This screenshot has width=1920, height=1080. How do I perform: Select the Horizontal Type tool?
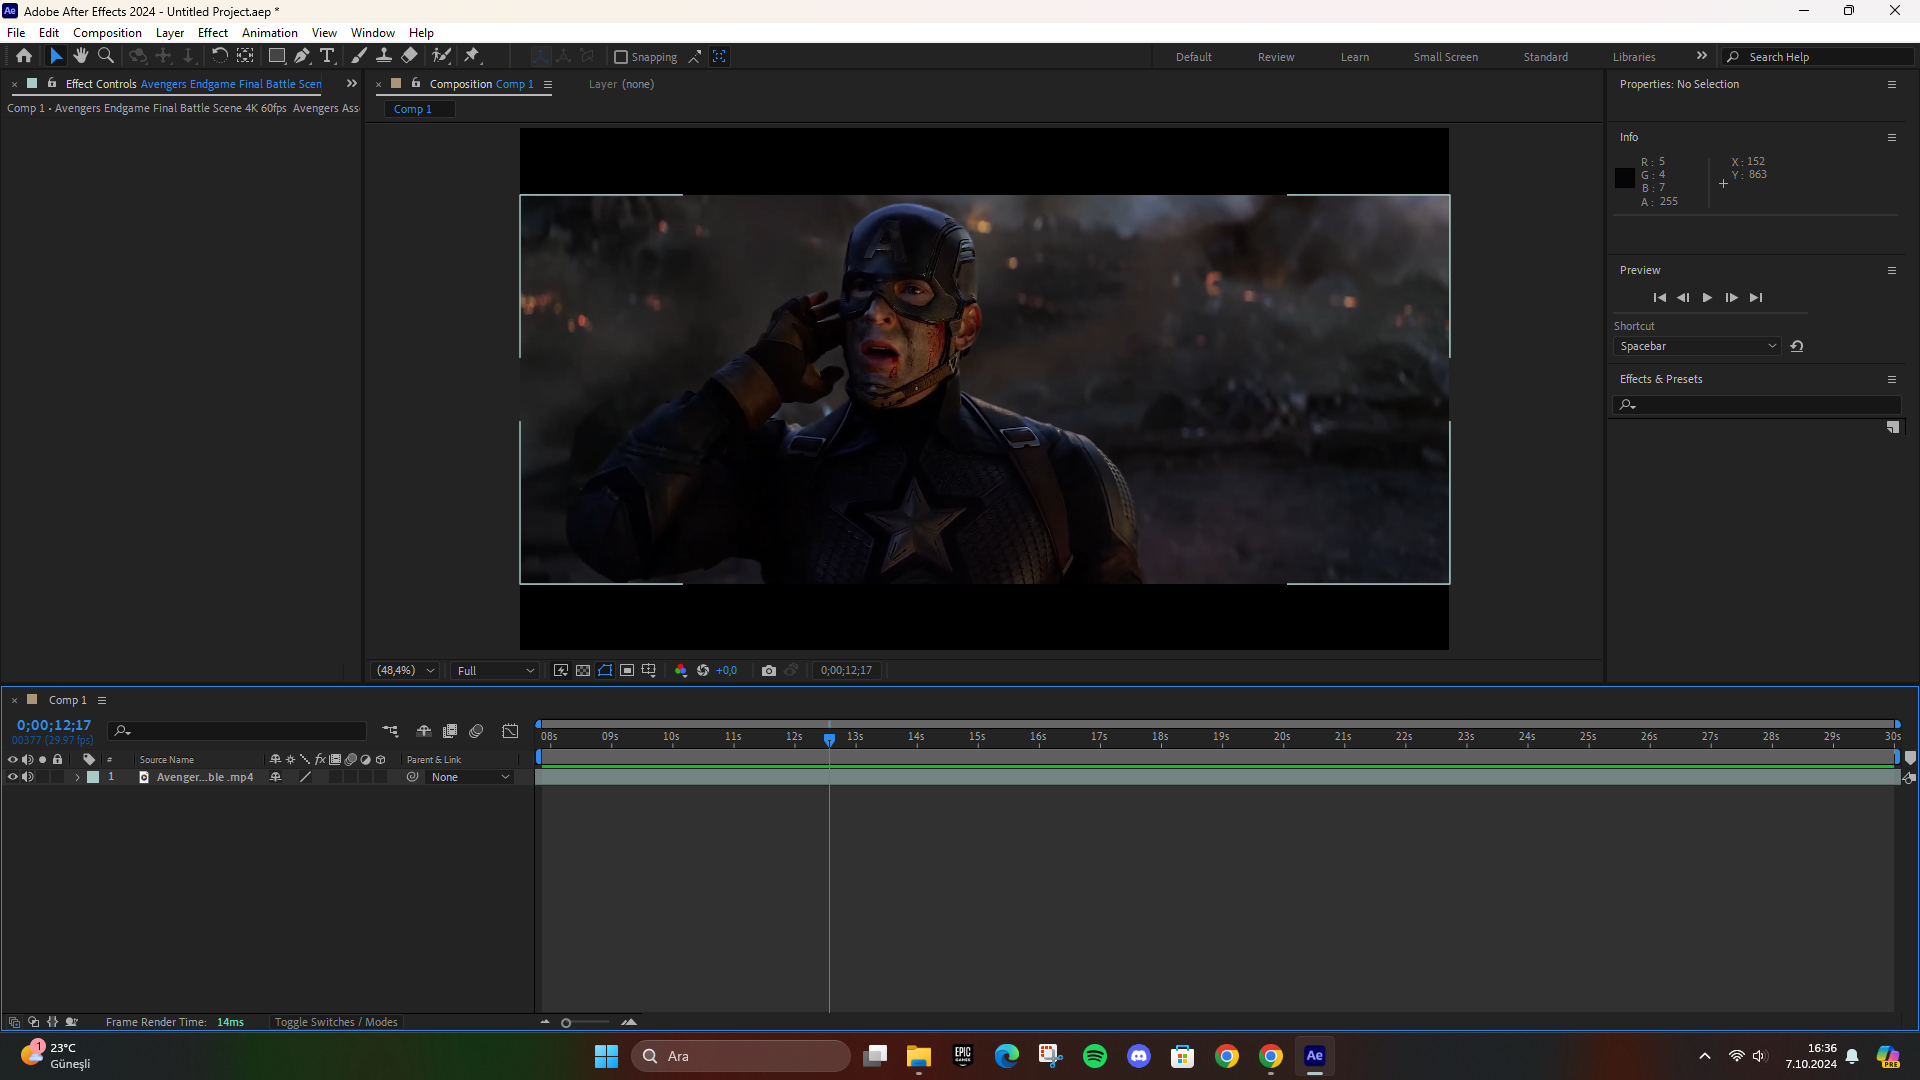pos(327,56)
